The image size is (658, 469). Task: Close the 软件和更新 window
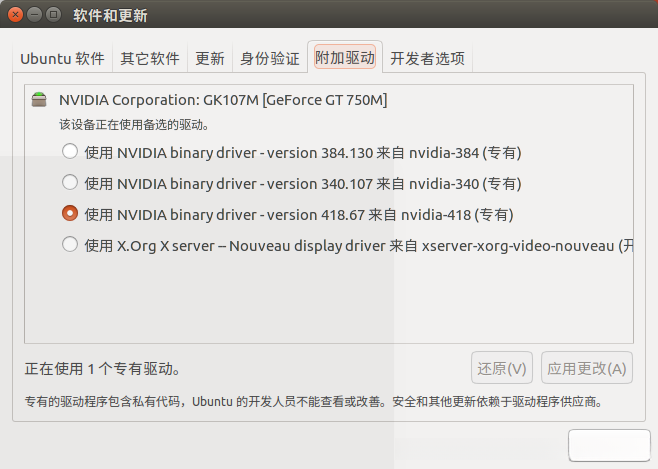tap(16, 16)
